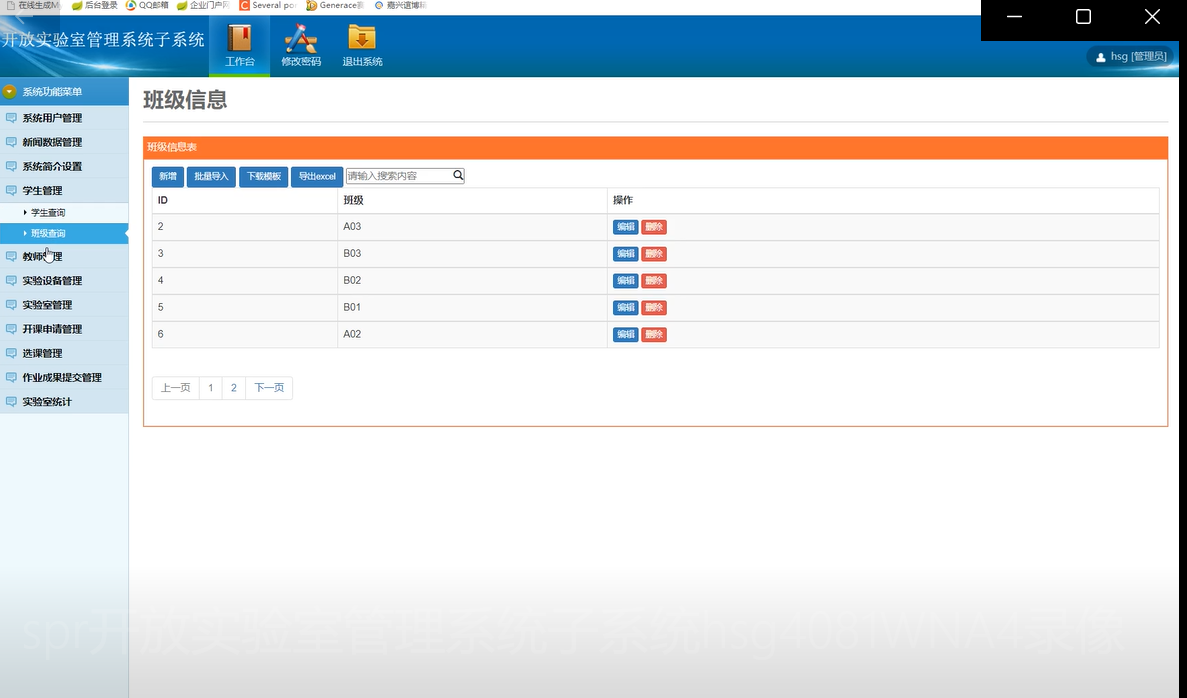This screenshot has height=698, width=1187.
Task: Click the icon beside 新闻数据管理
Action: (11, 142)
